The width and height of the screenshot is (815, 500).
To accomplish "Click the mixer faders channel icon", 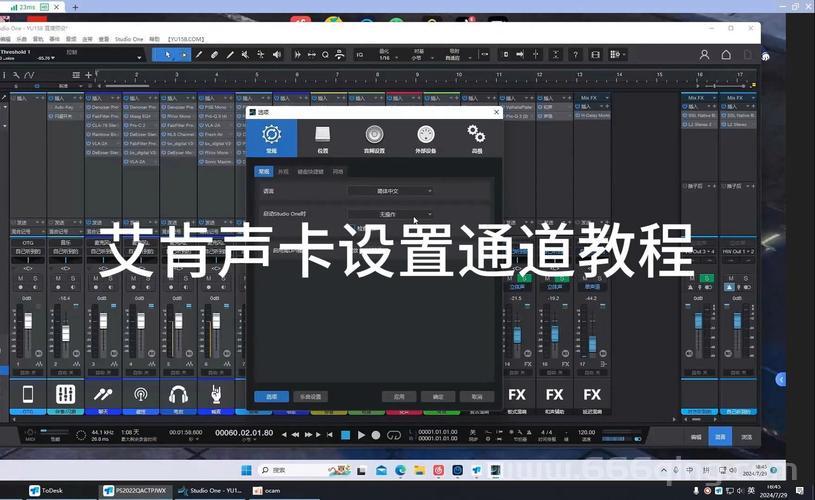I will click(x=65, y=394).
